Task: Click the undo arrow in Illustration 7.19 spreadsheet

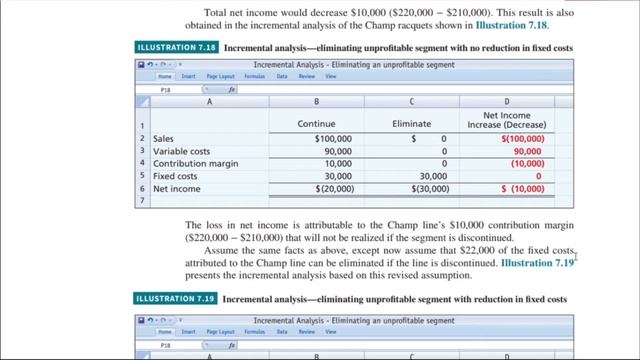Action: click(x=150, y=320)
